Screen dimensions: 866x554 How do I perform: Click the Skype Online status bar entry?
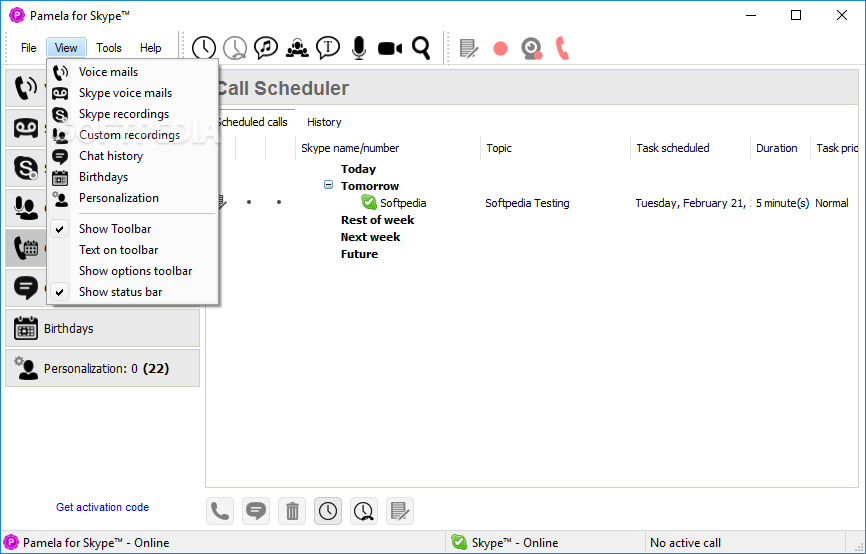point(504,542)
